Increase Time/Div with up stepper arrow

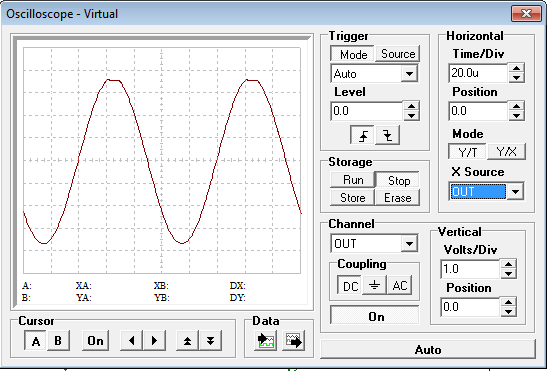(516, 68)
